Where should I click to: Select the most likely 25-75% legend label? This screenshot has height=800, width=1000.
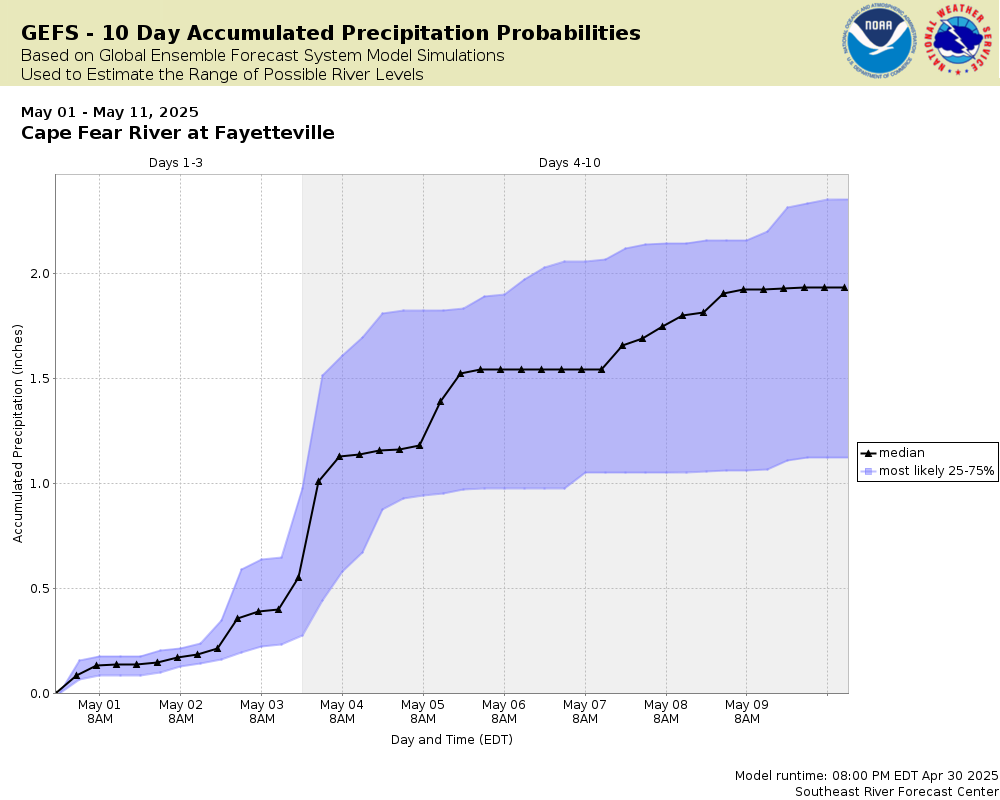click(x=936, y=471)
